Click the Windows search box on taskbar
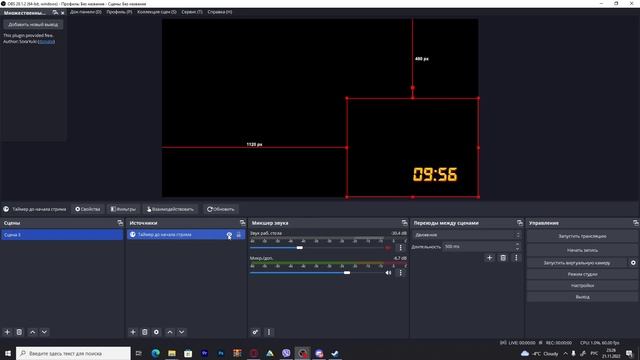 coord(73,353)
